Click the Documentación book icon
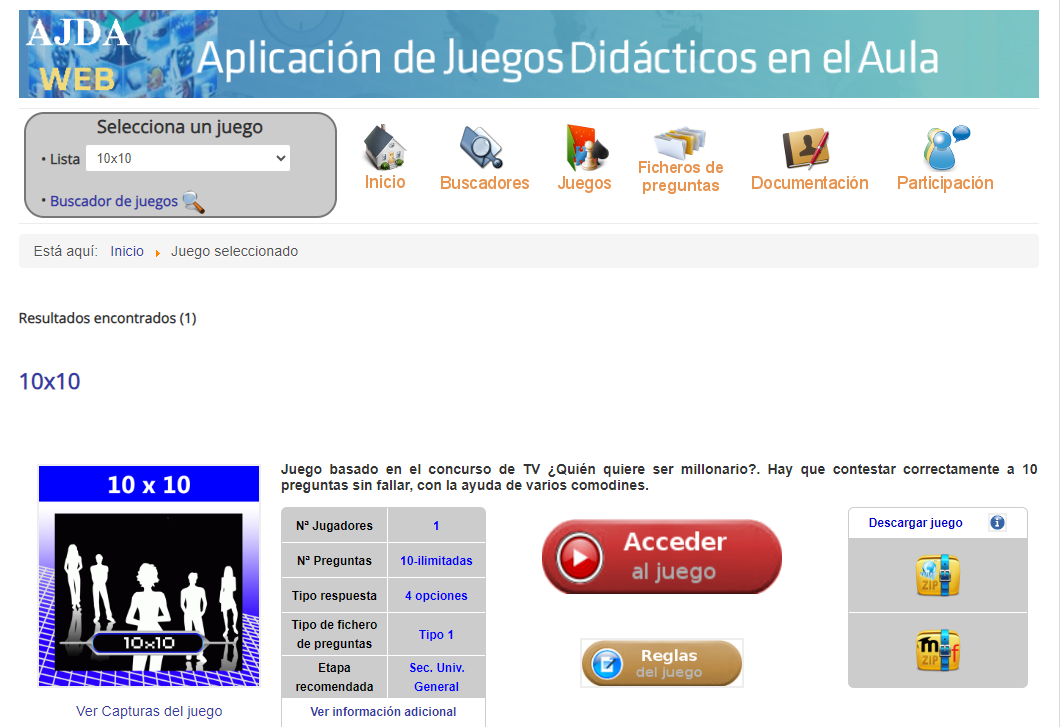Screen dimensions: 1060x727 coord(806,148)
